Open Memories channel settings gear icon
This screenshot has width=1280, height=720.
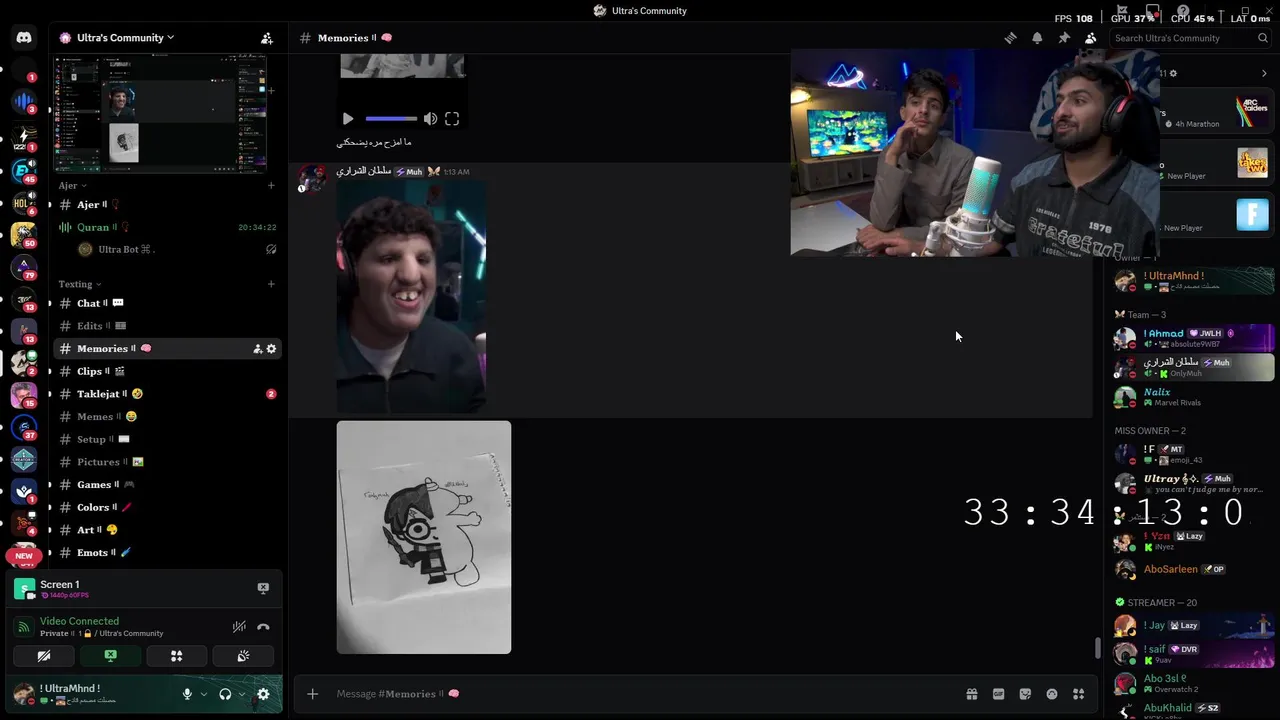point(271,349)
